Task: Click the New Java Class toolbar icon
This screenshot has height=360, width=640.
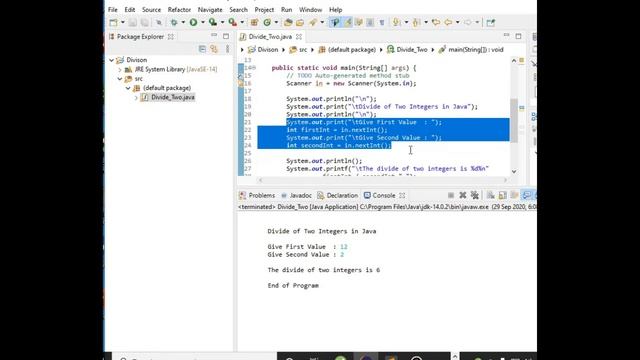Action: tap(267, 22)
